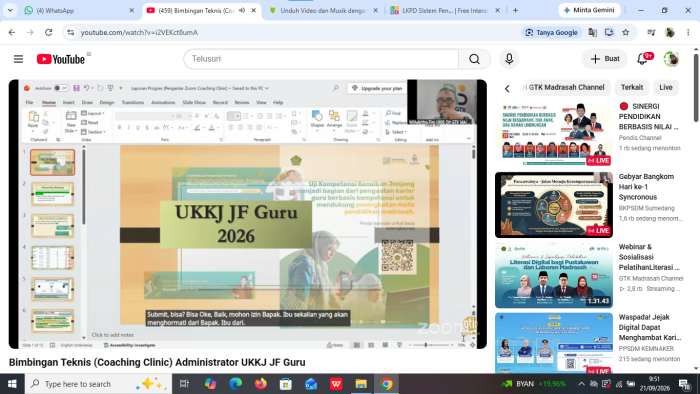Click the install app icon in address bar

click(609, 32)
